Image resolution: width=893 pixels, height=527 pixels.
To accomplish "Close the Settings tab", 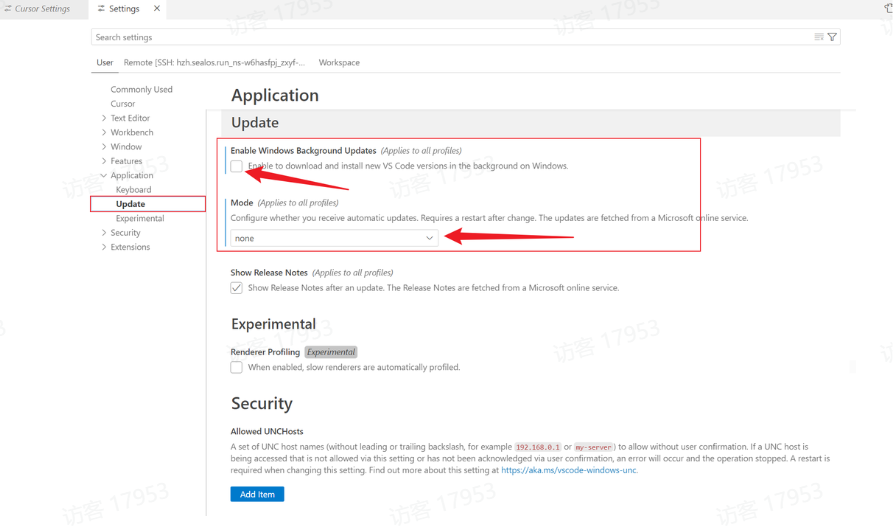I will pos(157,9).
